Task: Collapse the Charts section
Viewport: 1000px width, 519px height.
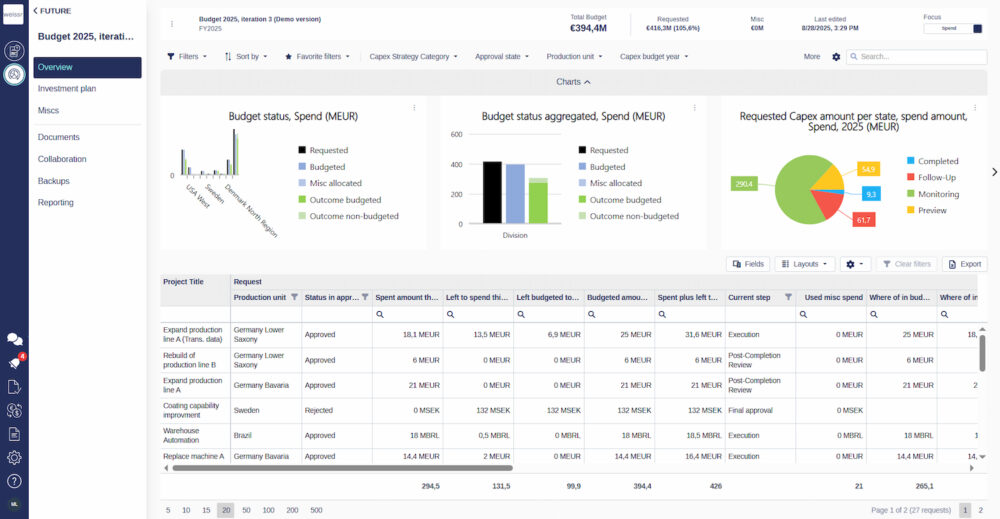Action: tap(573, 82)
